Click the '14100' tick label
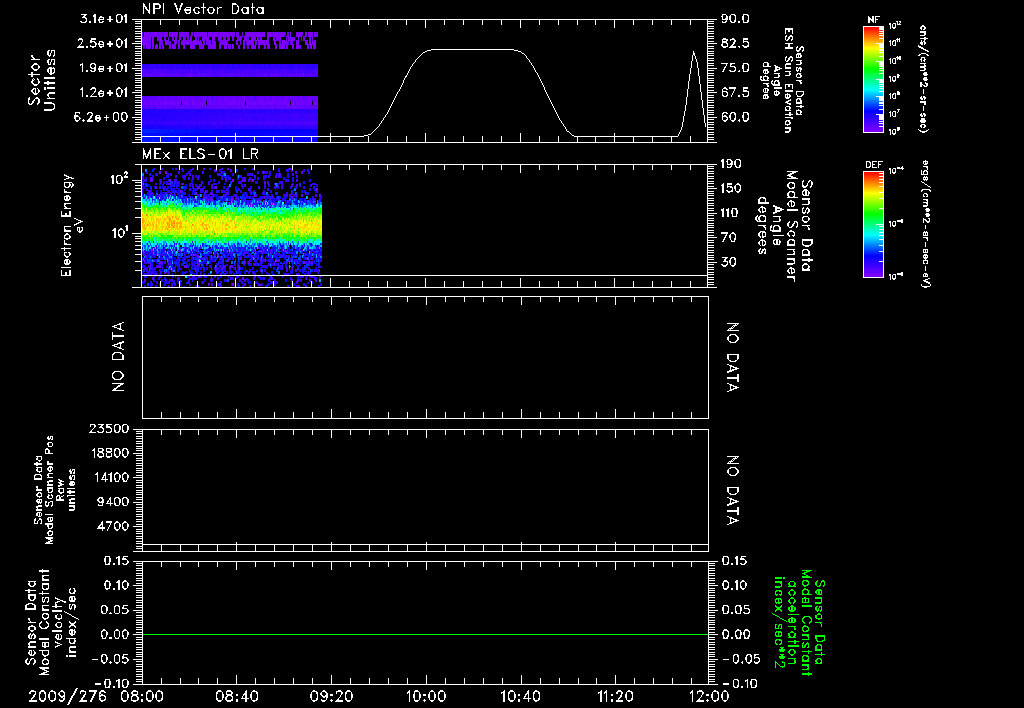Screen dimensions: 1024x708 [x=109, y=477]
